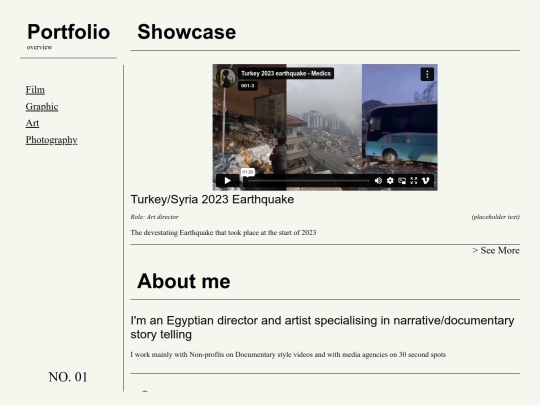This screenshot has height=405, width=540.
Task: Open the Photography link
Action: [51, 140]
